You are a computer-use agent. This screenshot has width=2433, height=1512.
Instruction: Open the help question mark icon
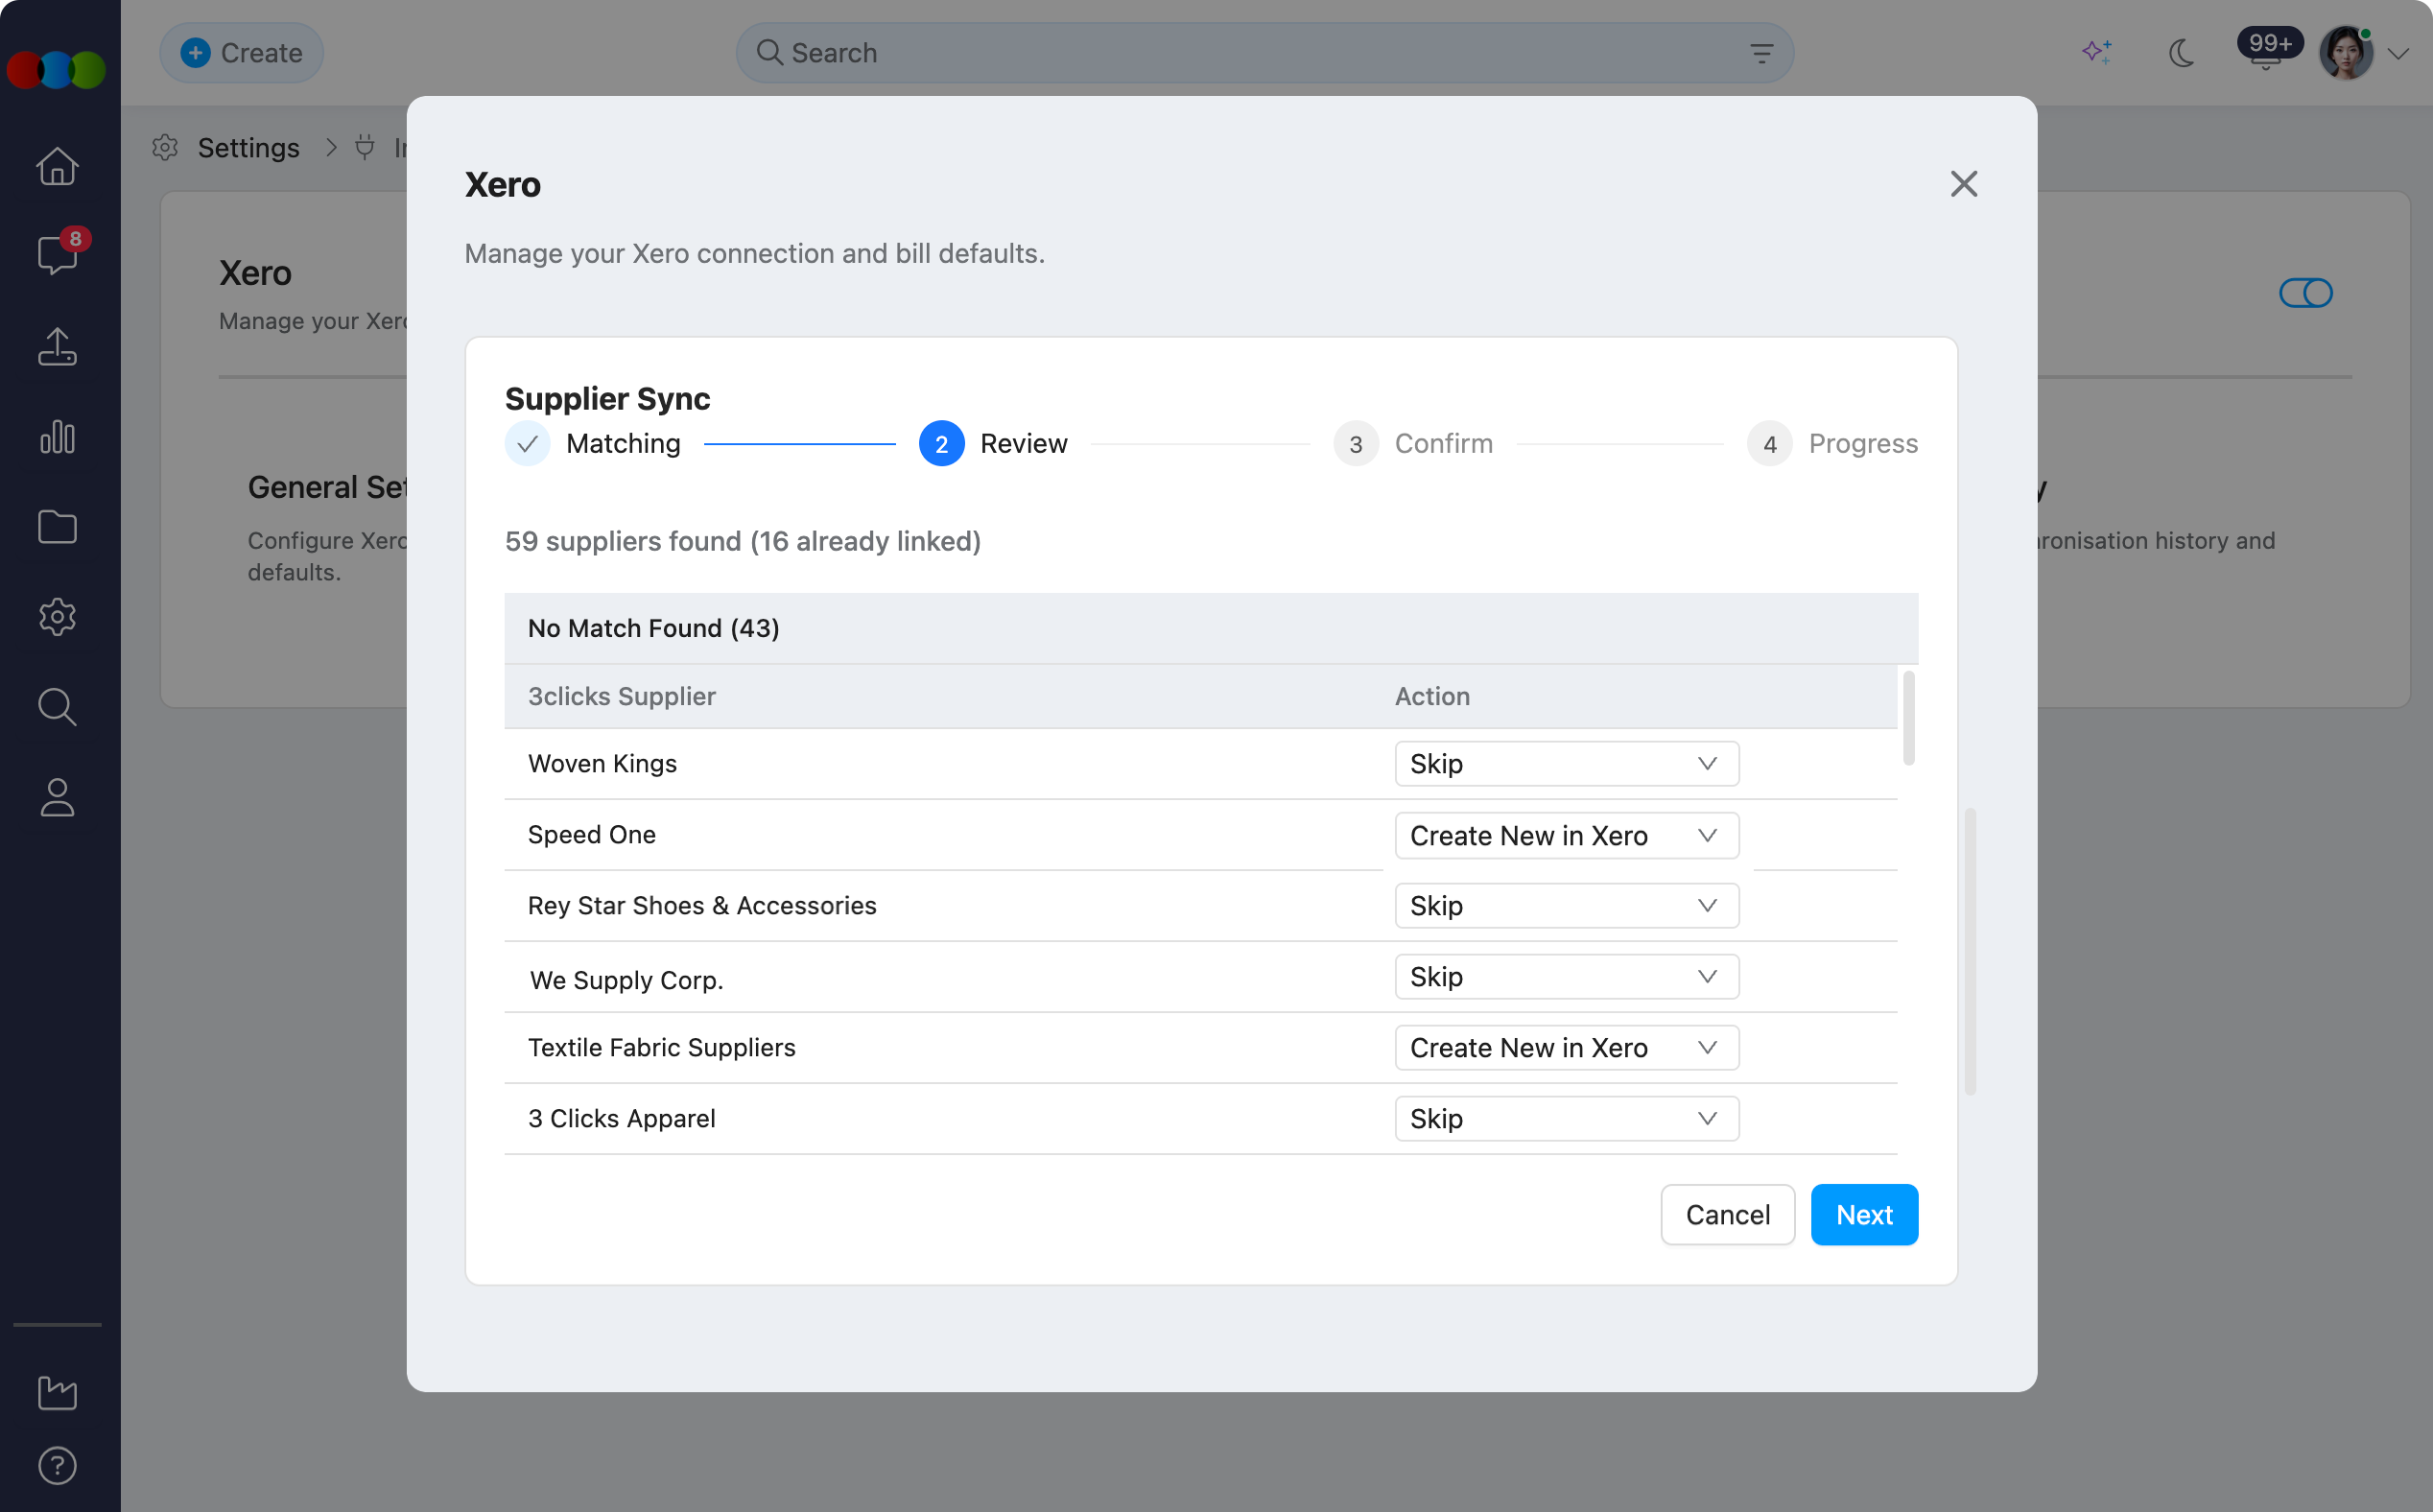pyautogui.click(x=57, y=1466)
